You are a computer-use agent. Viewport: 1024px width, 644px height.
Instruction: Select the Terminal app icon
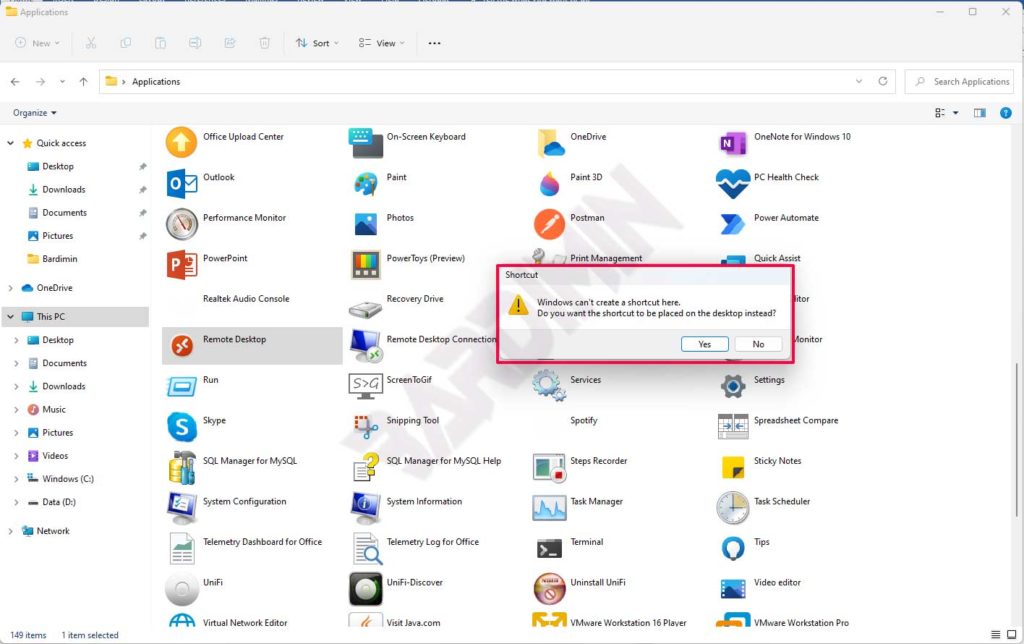[x=549, y=549]
